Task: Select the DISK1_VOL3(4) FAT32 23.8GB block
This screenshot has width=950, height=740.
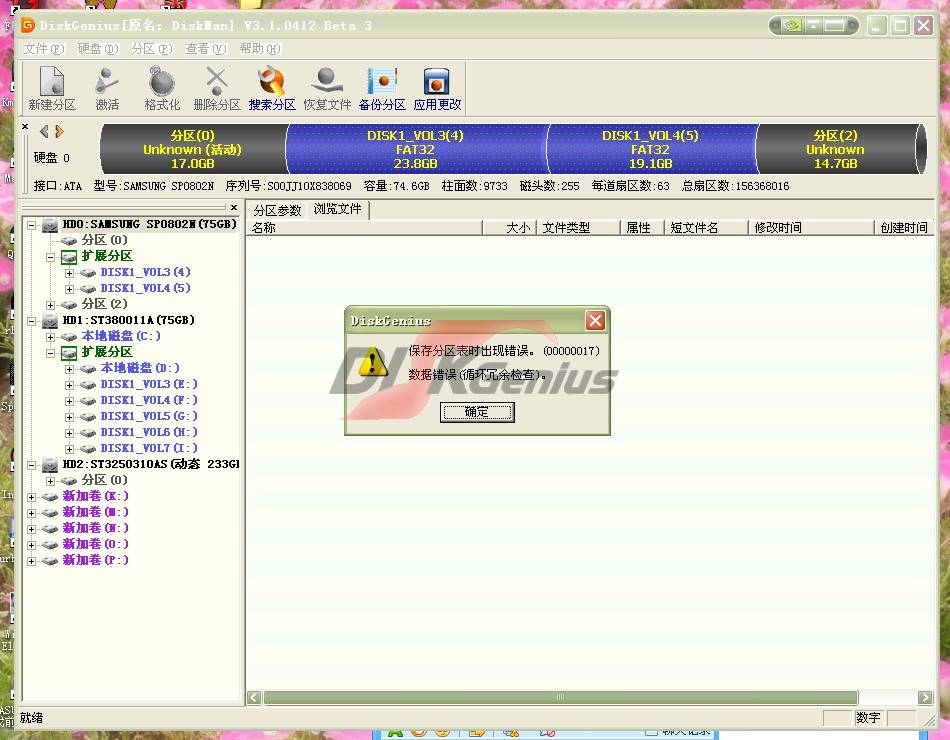Action: pos(416,149)
